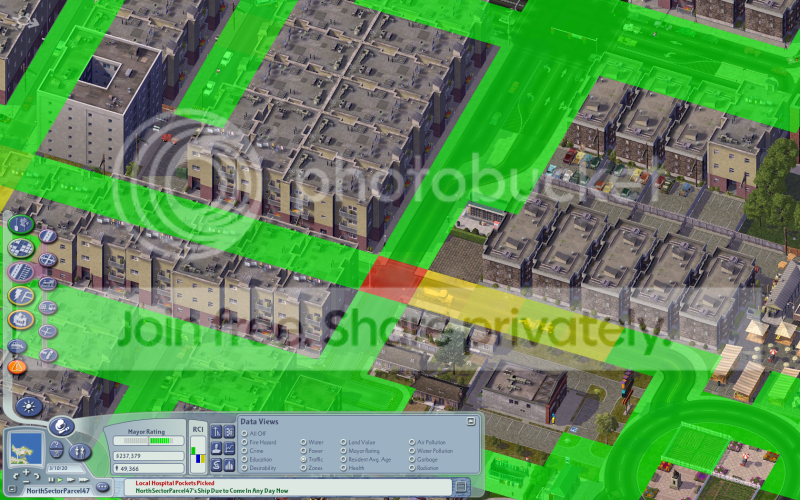Zoom out with the minus button

26,482
